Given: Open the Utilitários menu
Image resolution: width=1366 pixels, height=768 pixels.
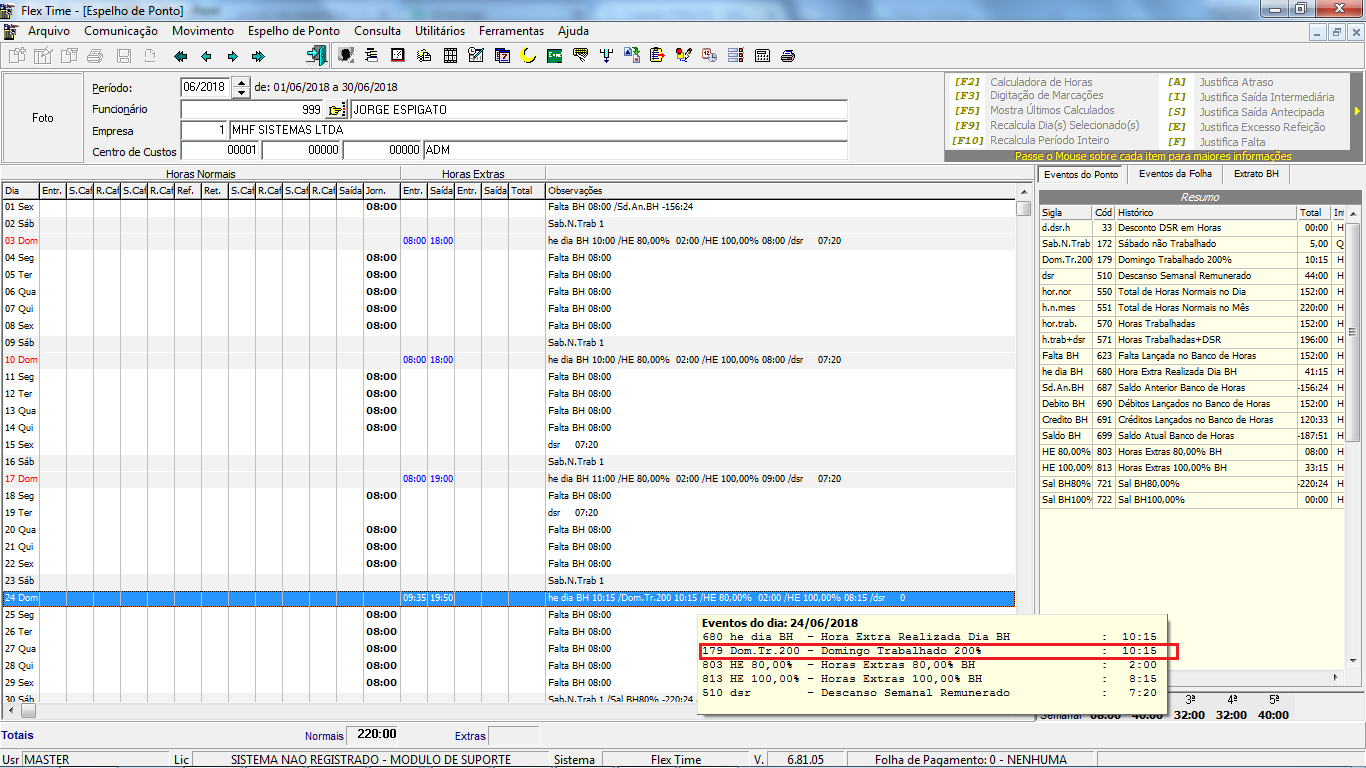Looking at the screenshot, I should (x=440, y=31).
